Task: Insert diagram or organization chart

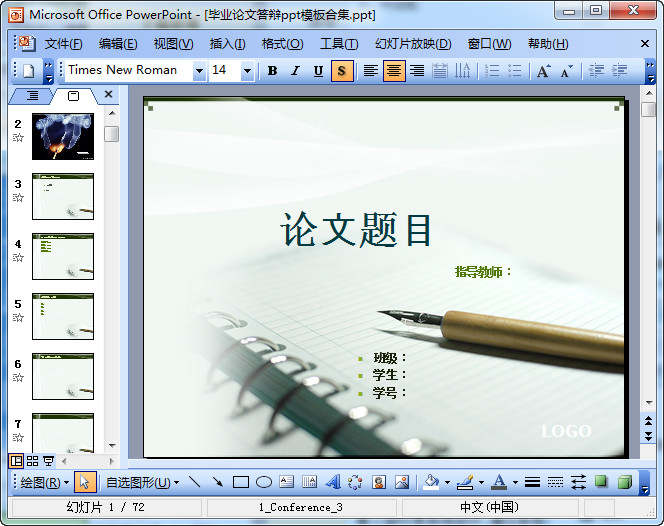Action: pyautogui.click(x=355, y=482)
